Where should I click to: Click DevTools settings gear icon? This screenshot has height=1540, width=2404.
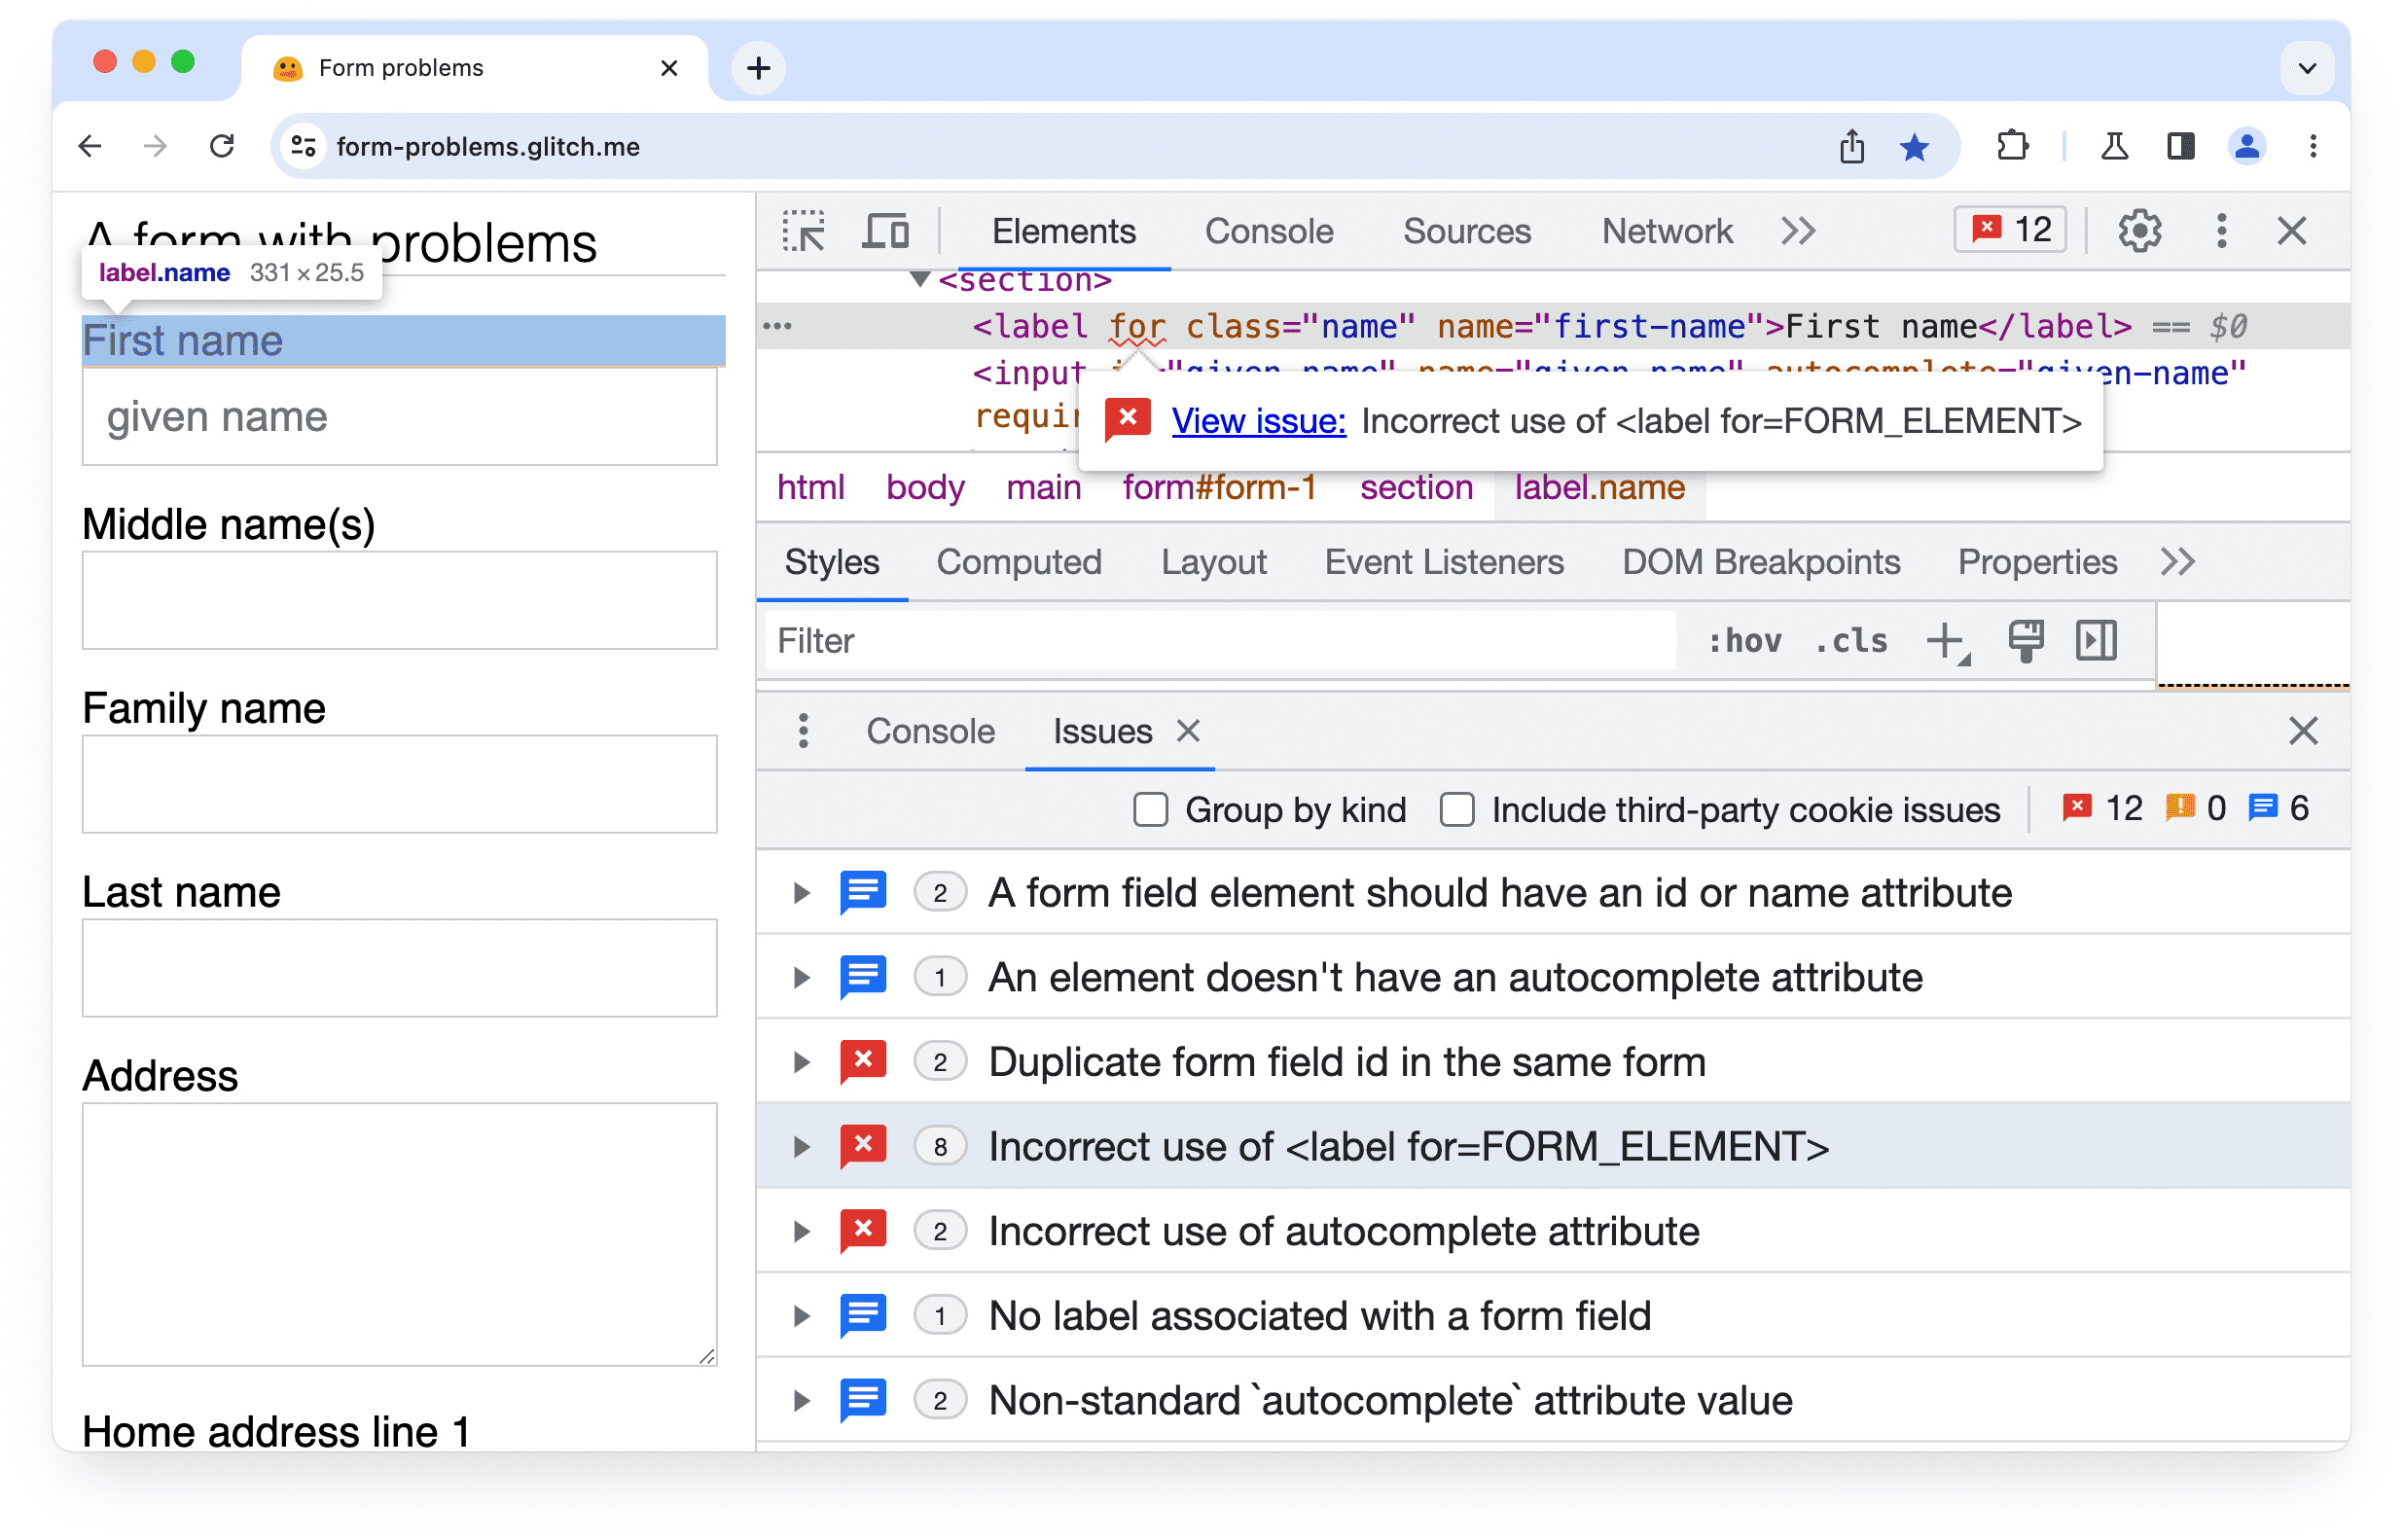pyautogui.click(x=2141, y=232)
